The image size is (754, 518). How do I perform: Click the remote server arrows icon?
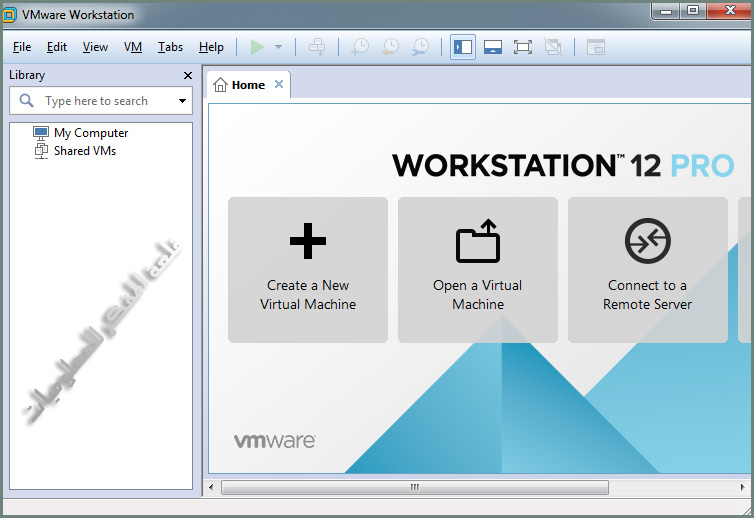[x=648, y=240]
